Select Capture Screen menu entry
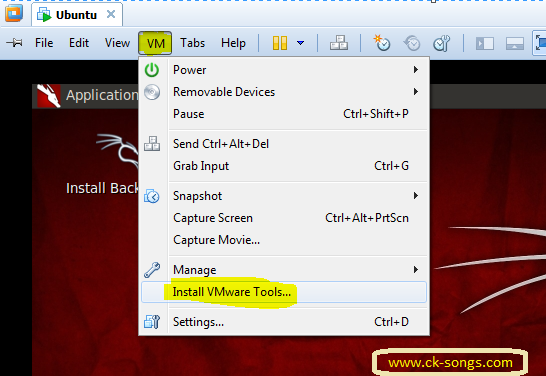546x376 pixels. [284, 218]
